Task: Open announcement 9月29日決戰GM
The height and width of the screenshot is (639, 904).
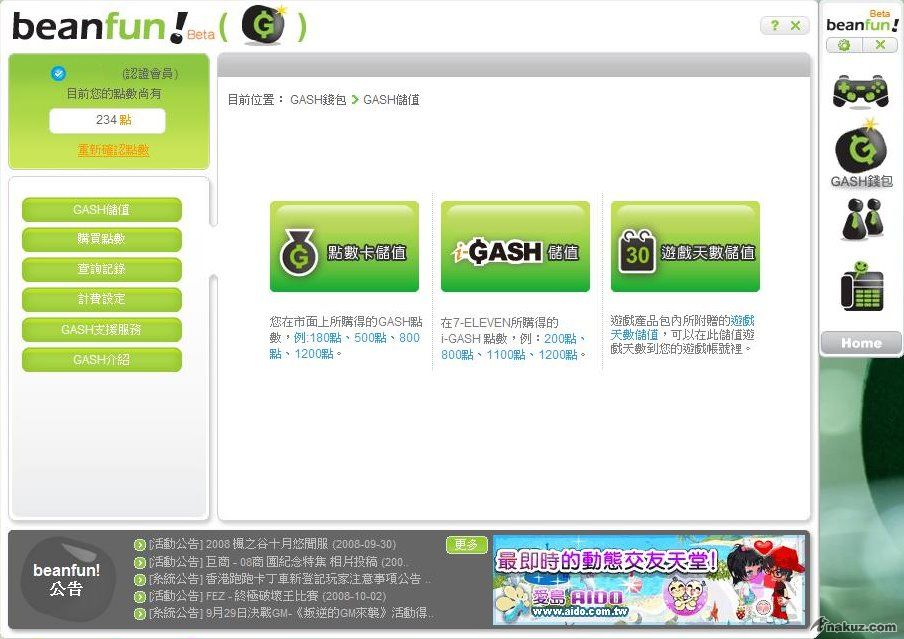Action: tap(291, 613)
